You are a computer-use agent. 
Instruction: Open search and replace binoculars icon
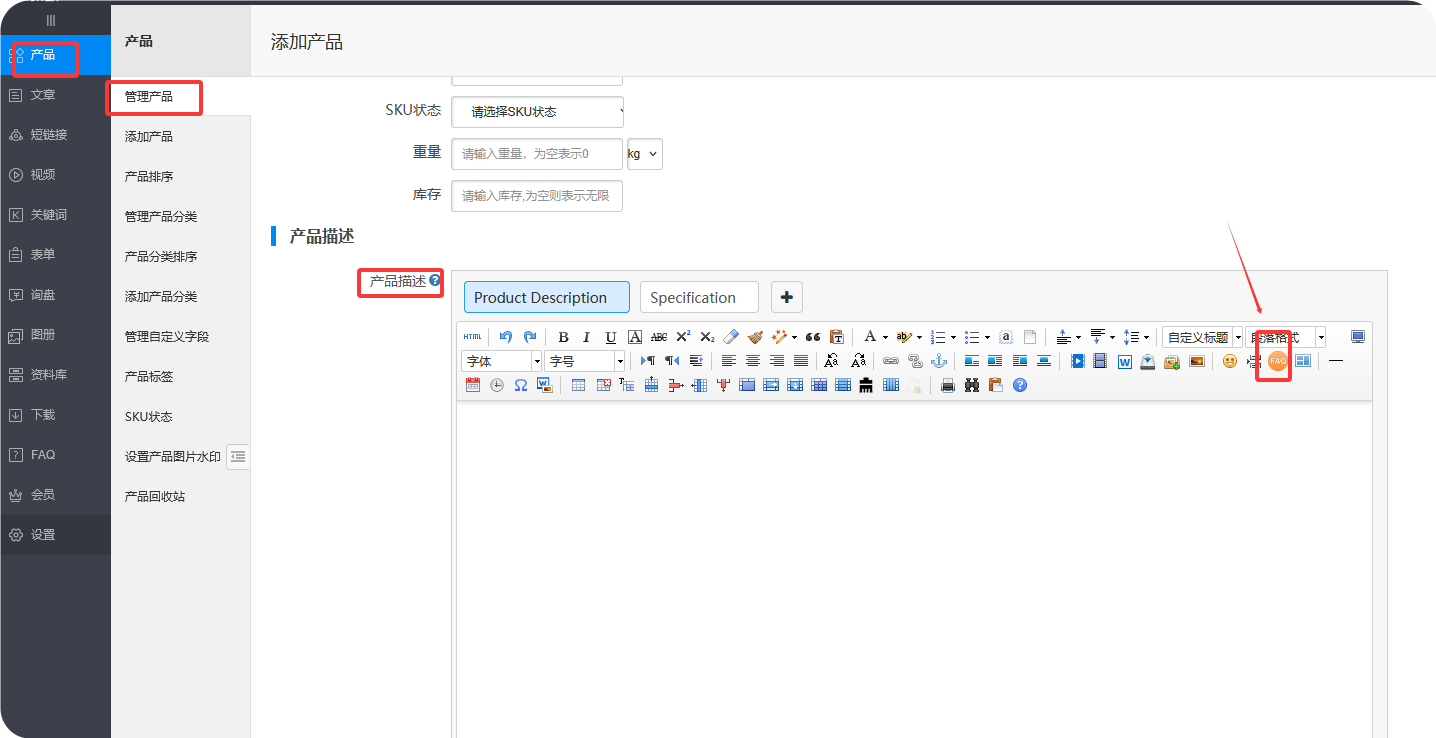(971, 385)
